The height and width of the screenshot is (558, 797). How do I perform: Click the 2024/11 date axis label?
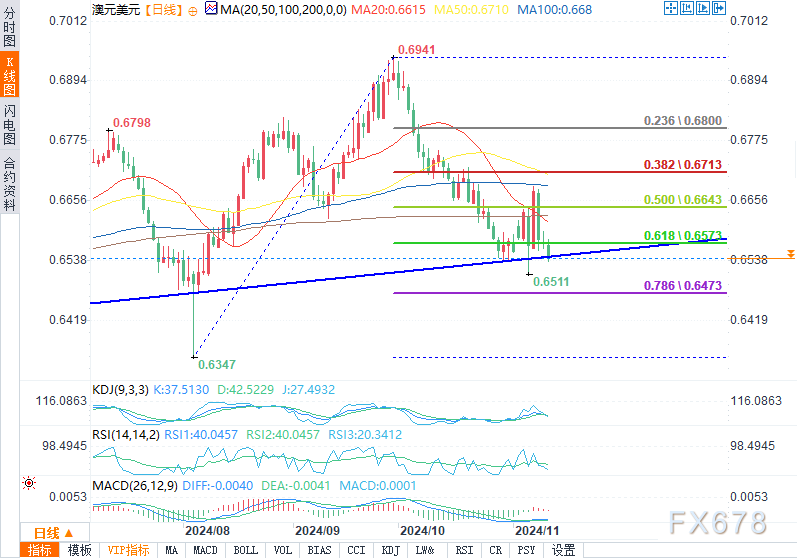click(537, 531)
